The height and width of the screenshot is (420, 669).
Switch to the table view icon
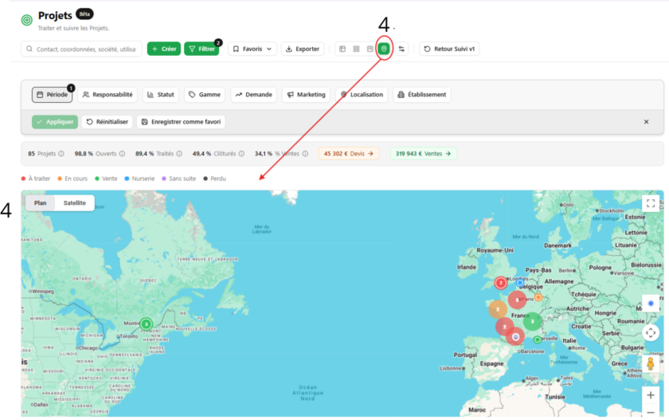[342, 49]
